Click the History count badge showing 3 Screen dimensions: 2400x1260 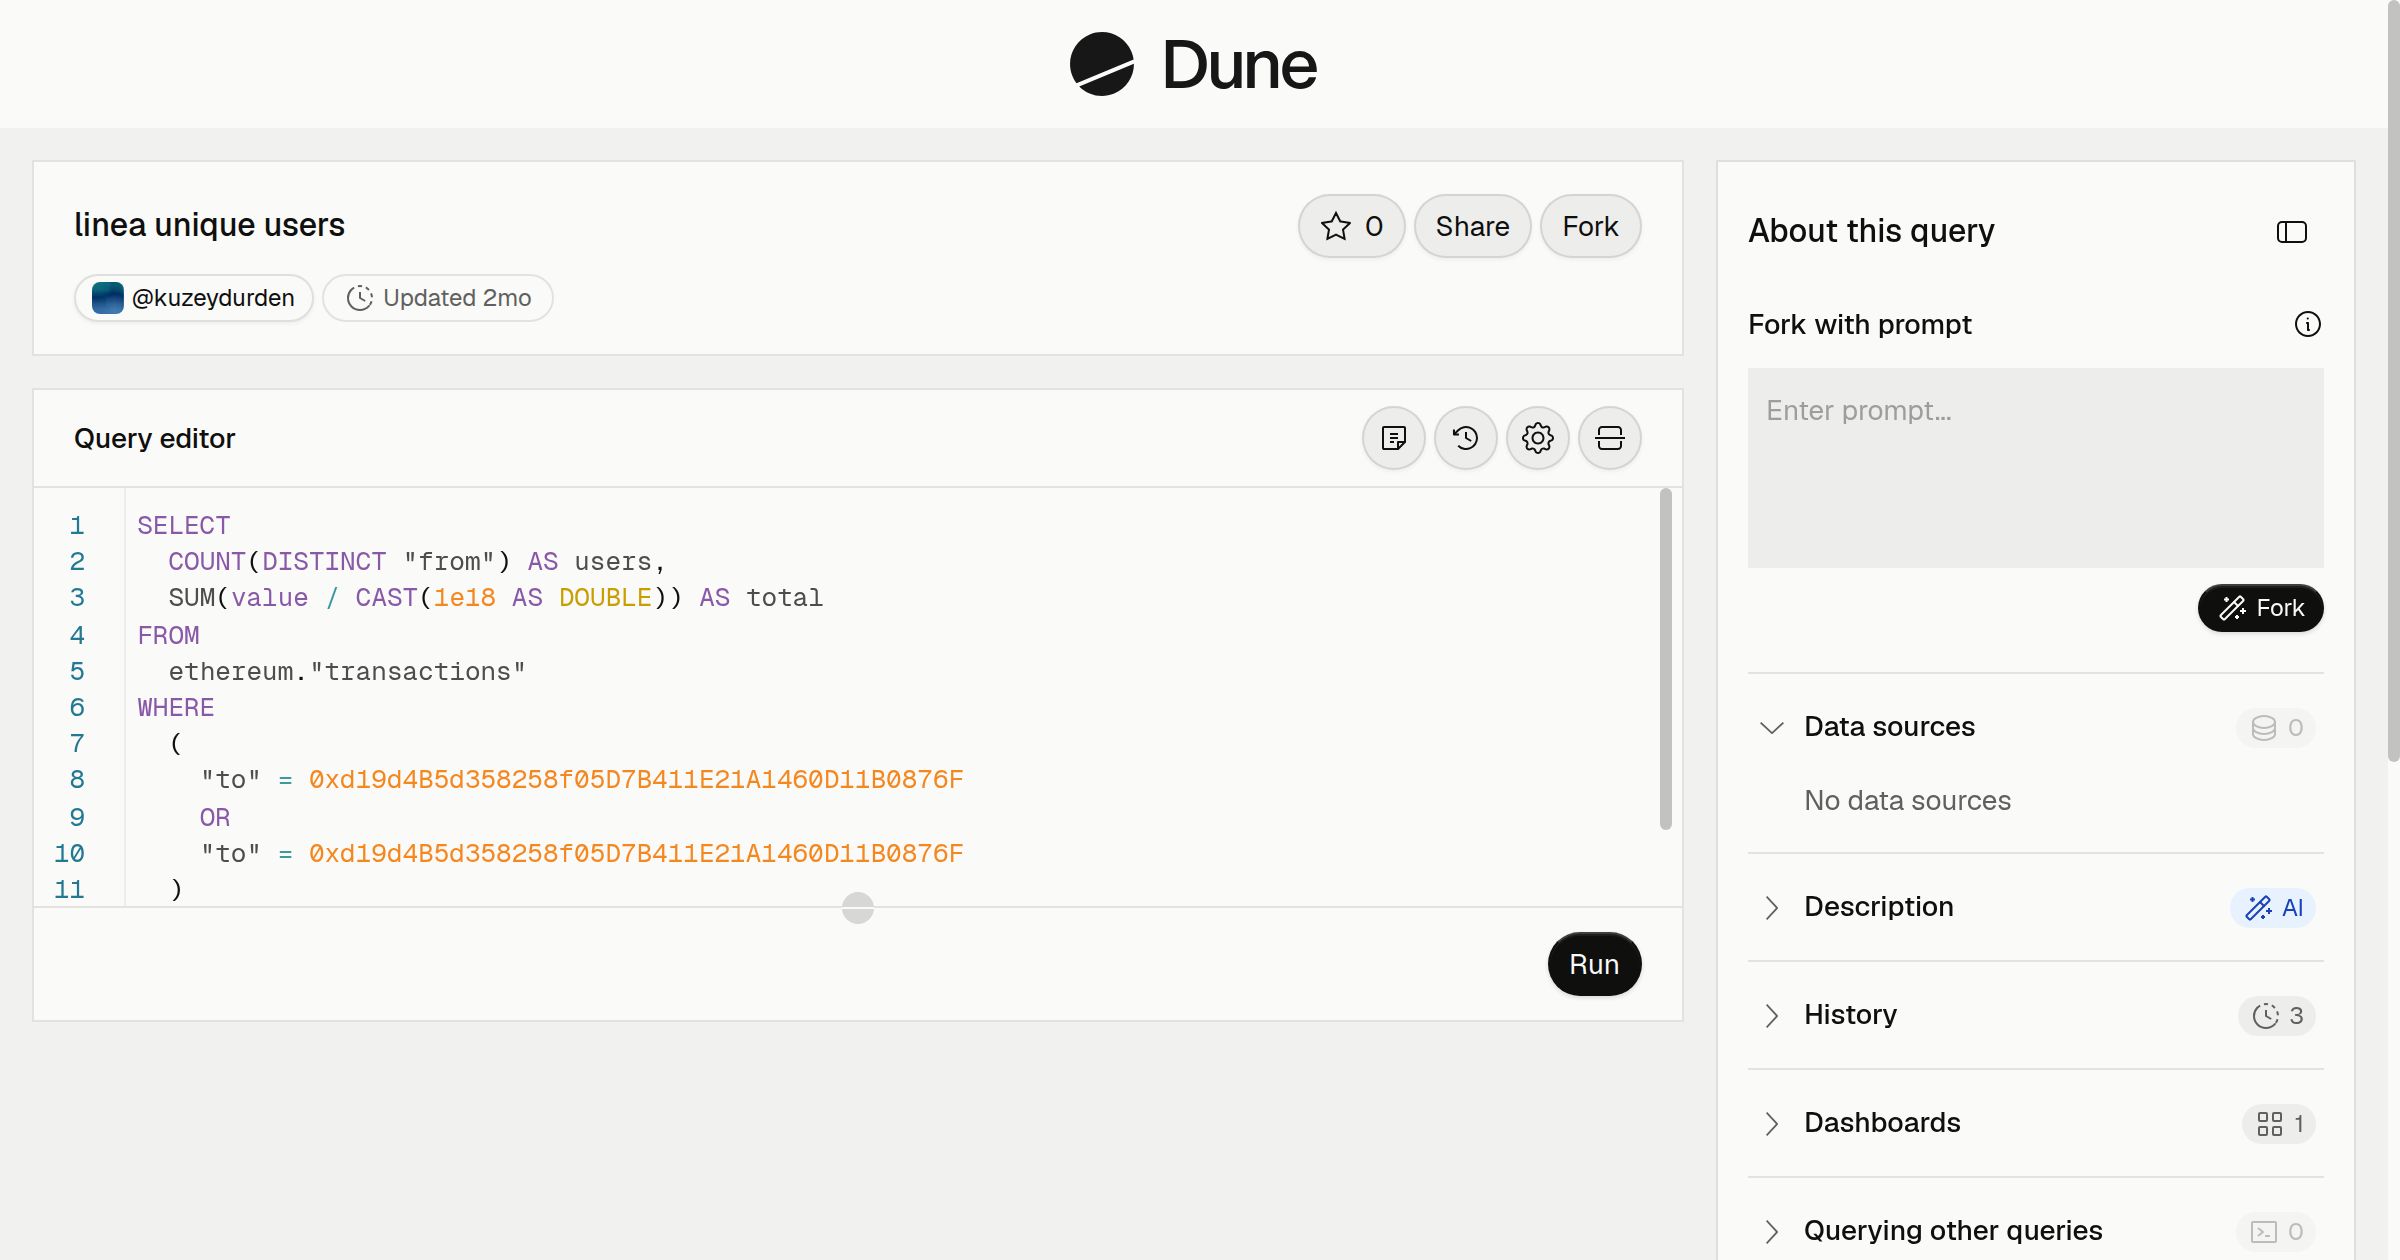(2277, 1015)
